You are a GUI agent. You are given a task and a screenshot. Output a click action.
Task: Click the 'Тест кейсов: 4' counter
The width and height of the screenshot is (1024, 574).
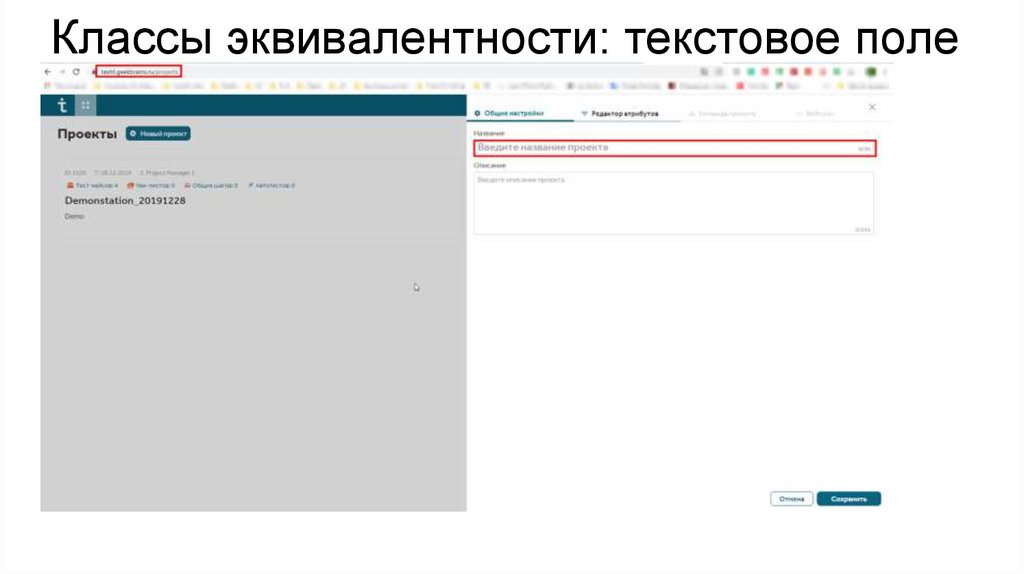[x=92, y=185]
